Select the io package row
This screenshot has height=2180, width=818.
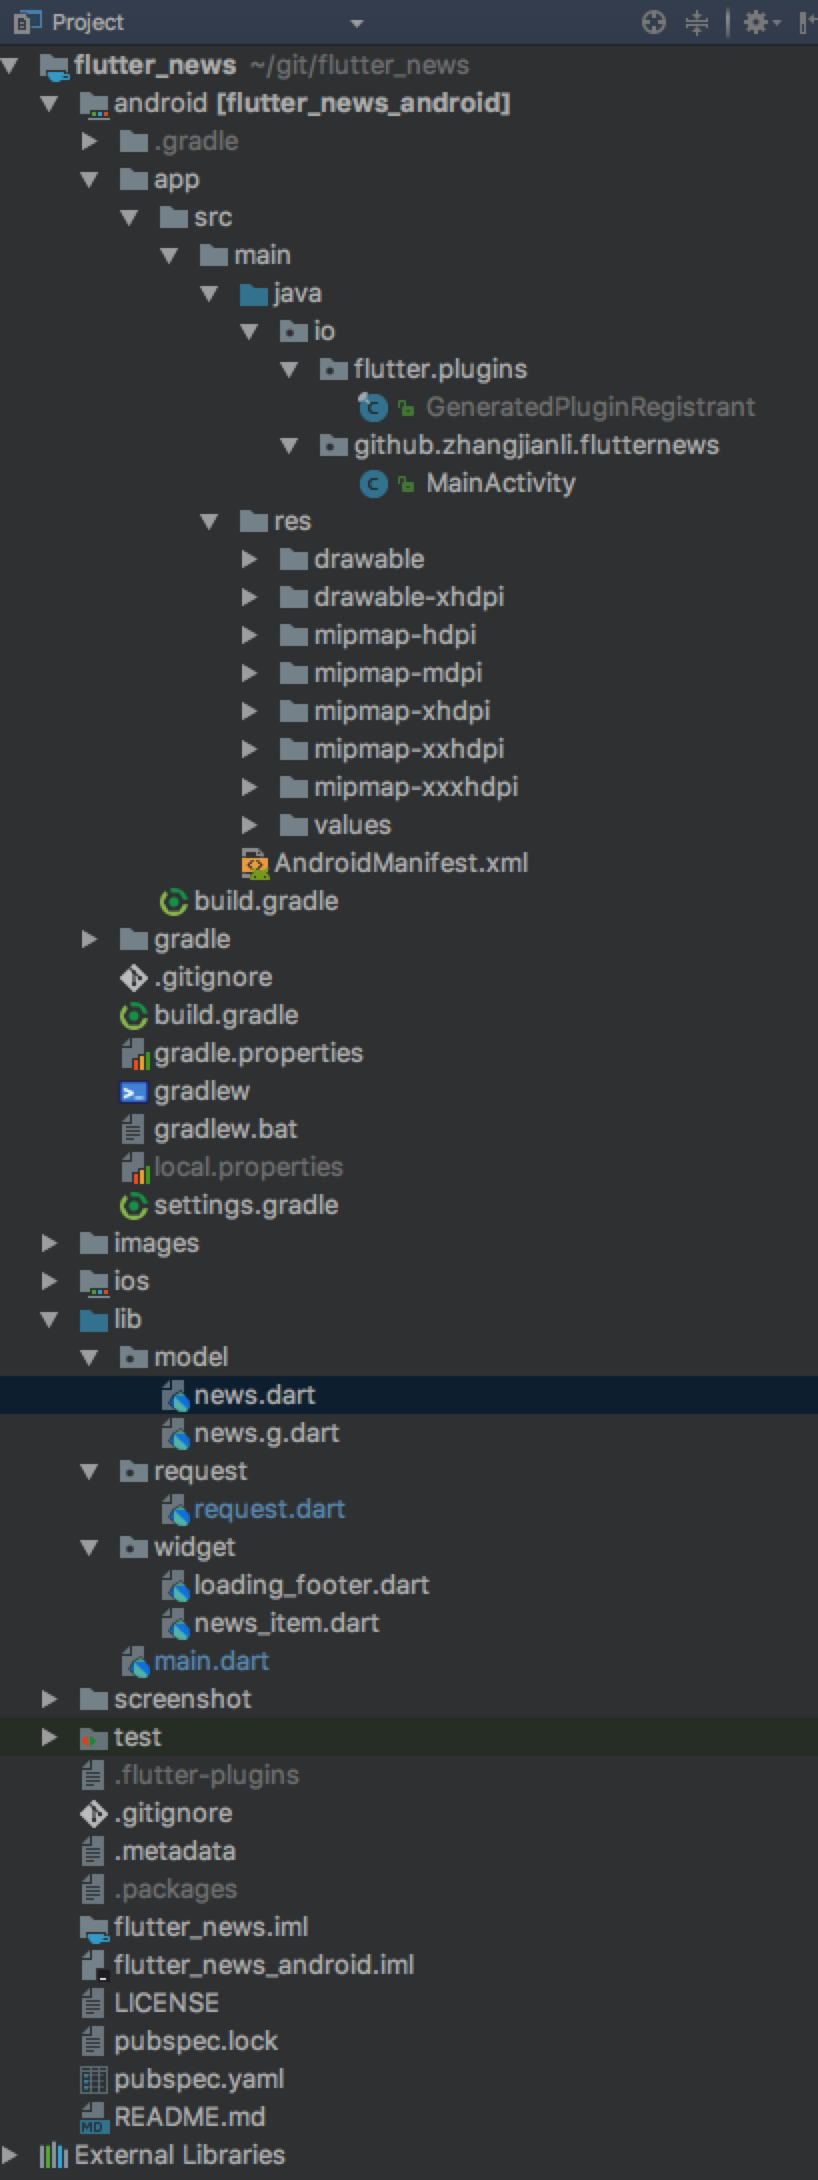click(409, 331)
